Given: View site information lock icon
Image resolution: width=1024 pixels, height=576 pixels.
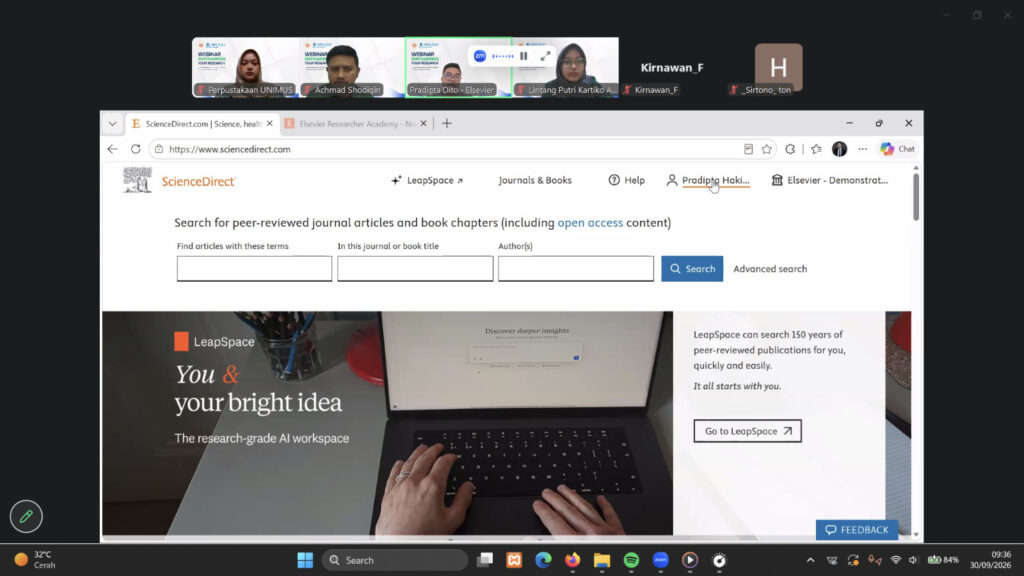Looking at the screenshot, I should coord(159,149).
